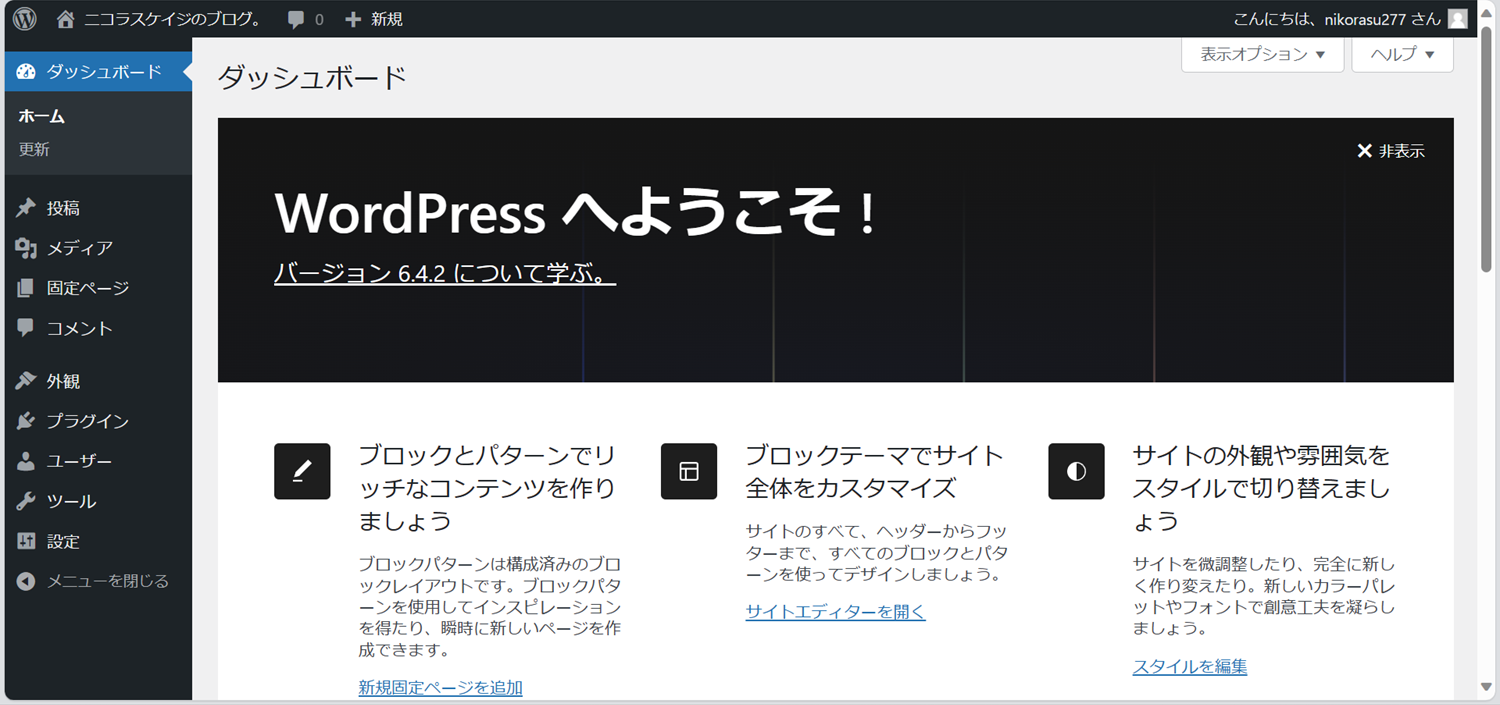This screenshot has width=1500, height=705.
Task: Click the プラグイン plug icon
Action: (26, 421)
